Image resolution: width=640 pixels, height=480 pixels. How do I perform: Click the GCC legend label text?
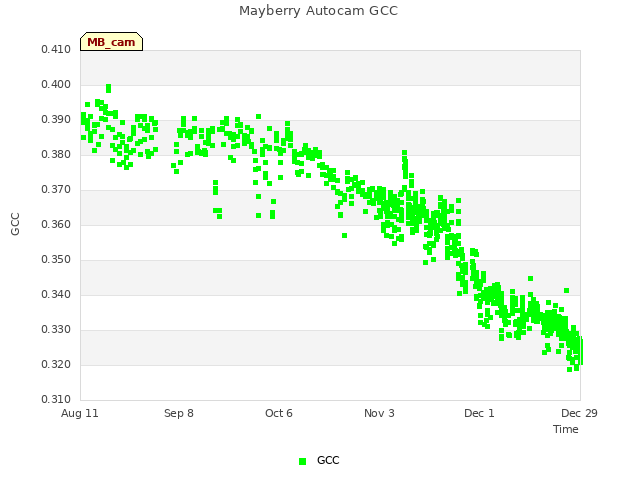[x=328, y=460]
